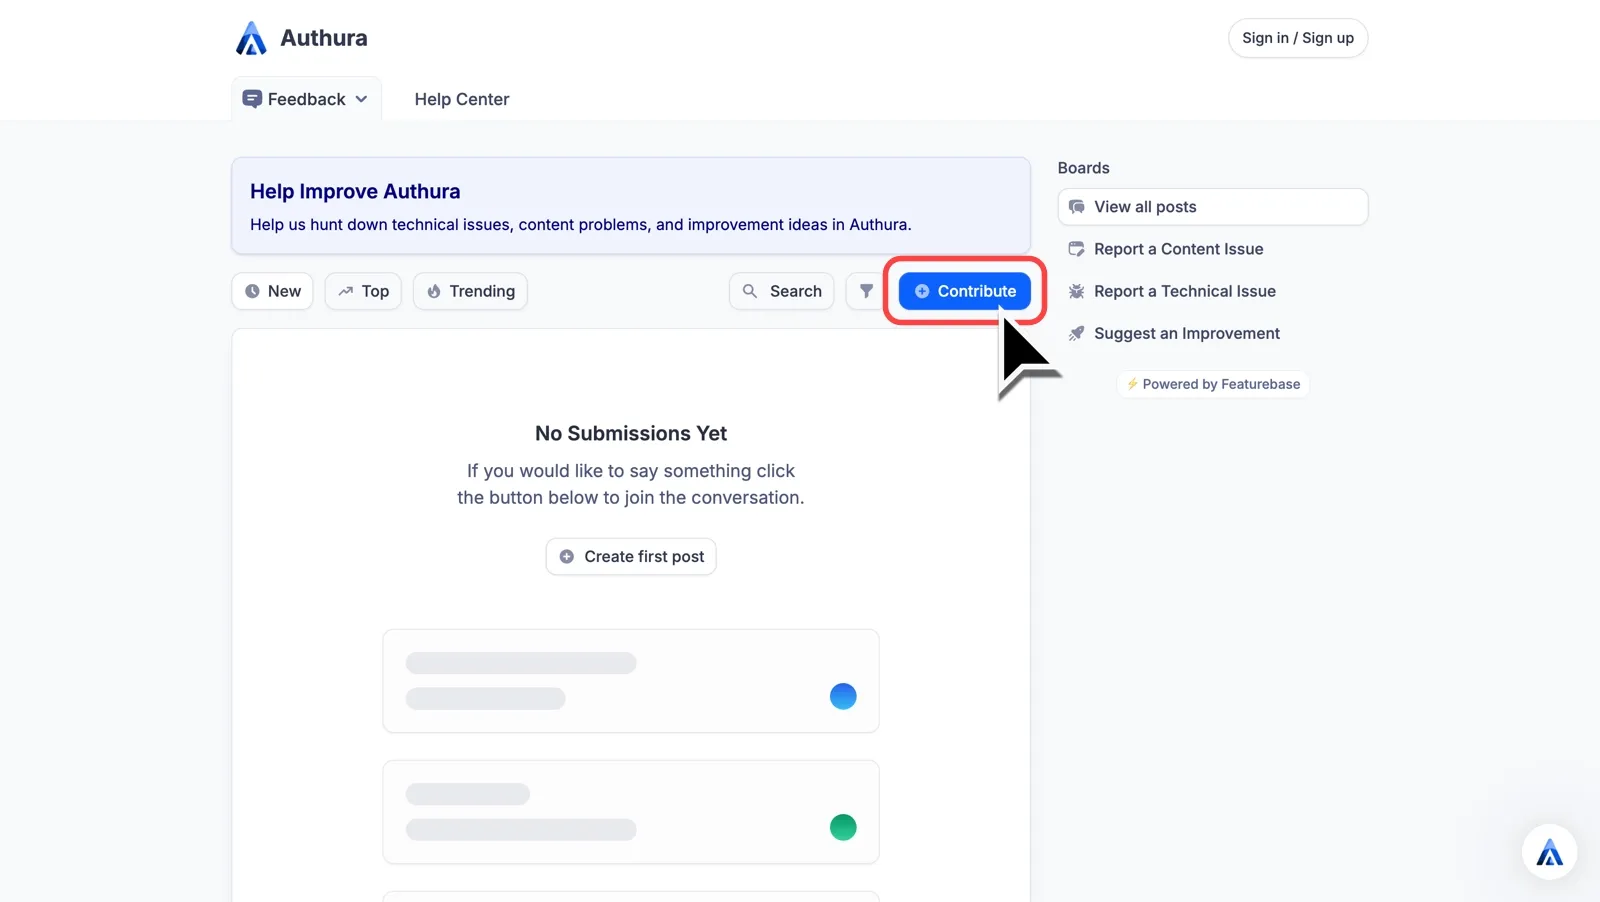Click the rocket icon for Suggest an Improvement
1600x902 pixels.
pyautogui.click(x=1077, y=333)
